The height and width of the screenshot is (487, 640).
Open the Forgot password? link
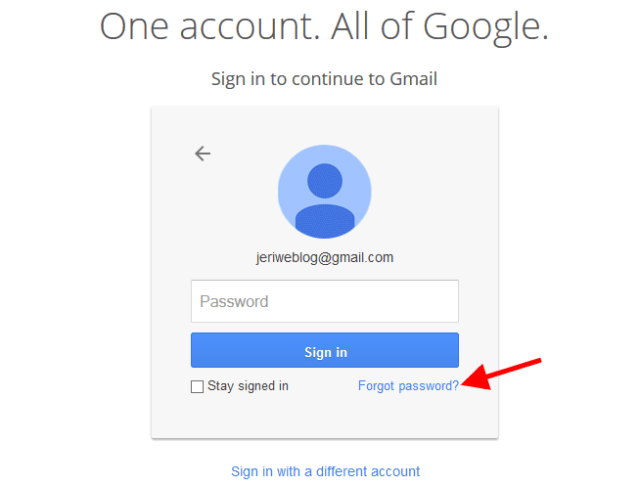(x=408, y=386)
